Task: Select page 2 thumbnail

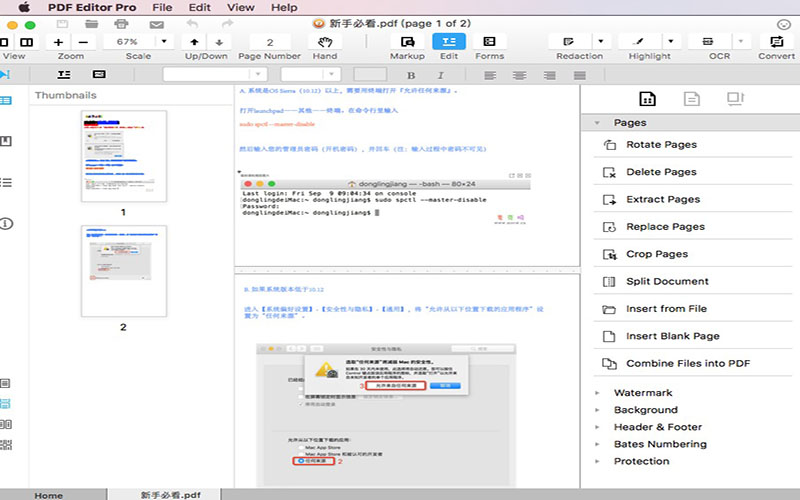Action: [x=124, y=271]
